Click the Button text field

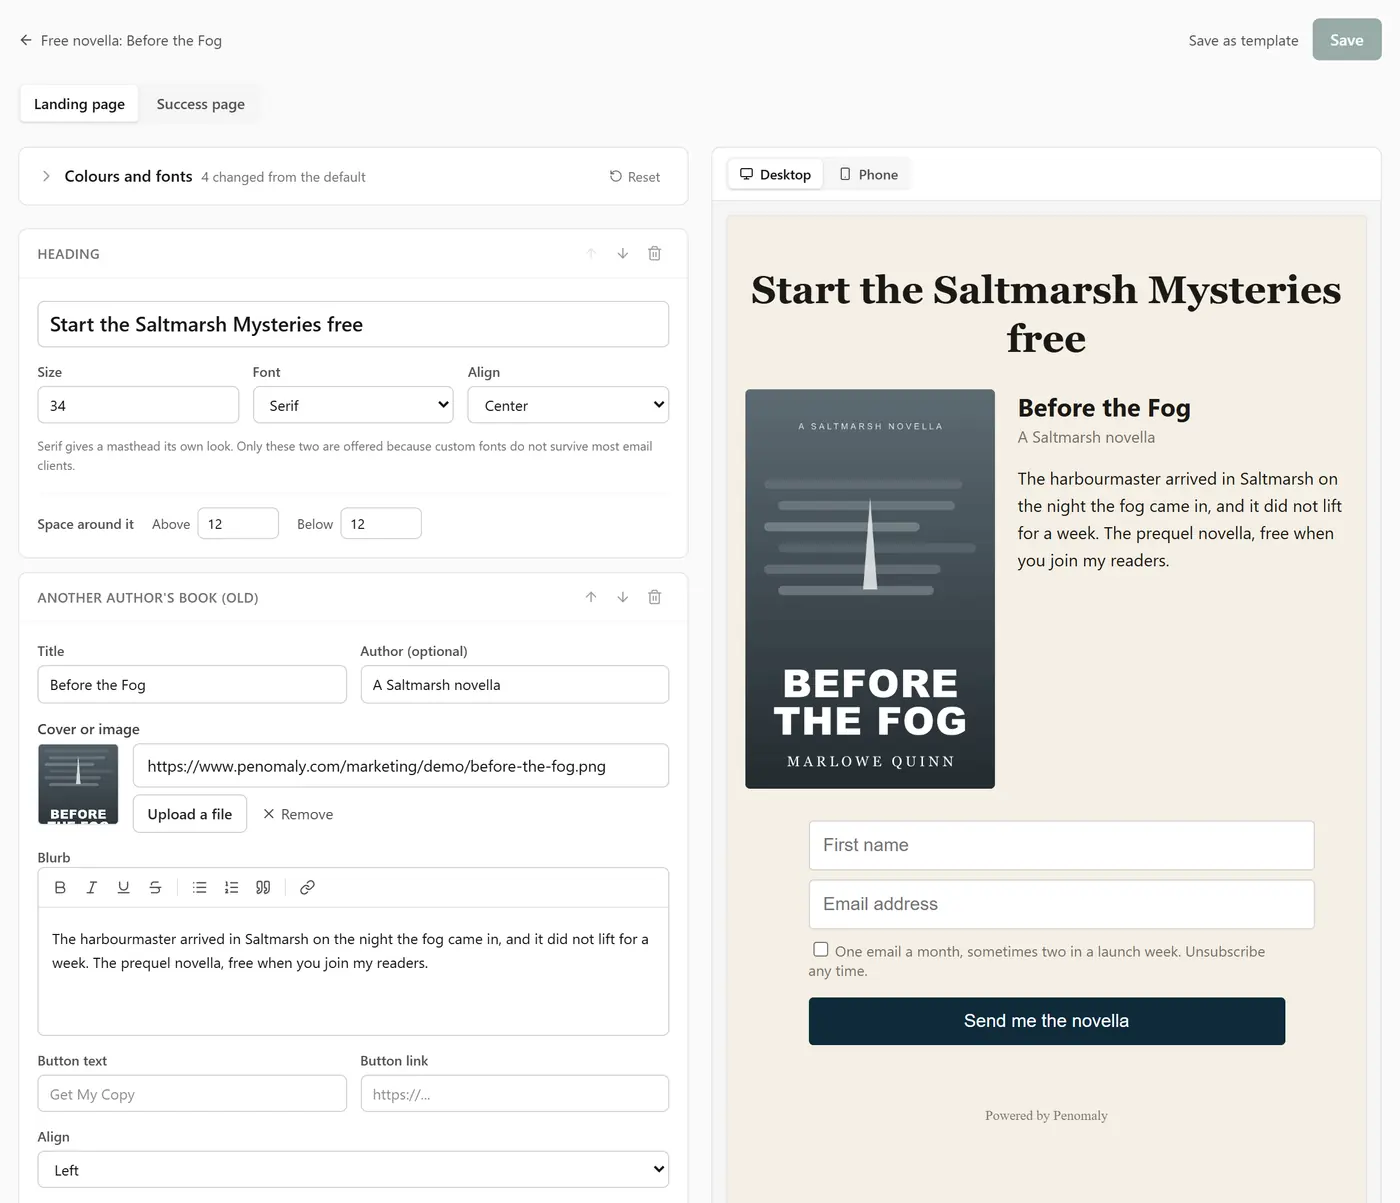click(192, 1094)
